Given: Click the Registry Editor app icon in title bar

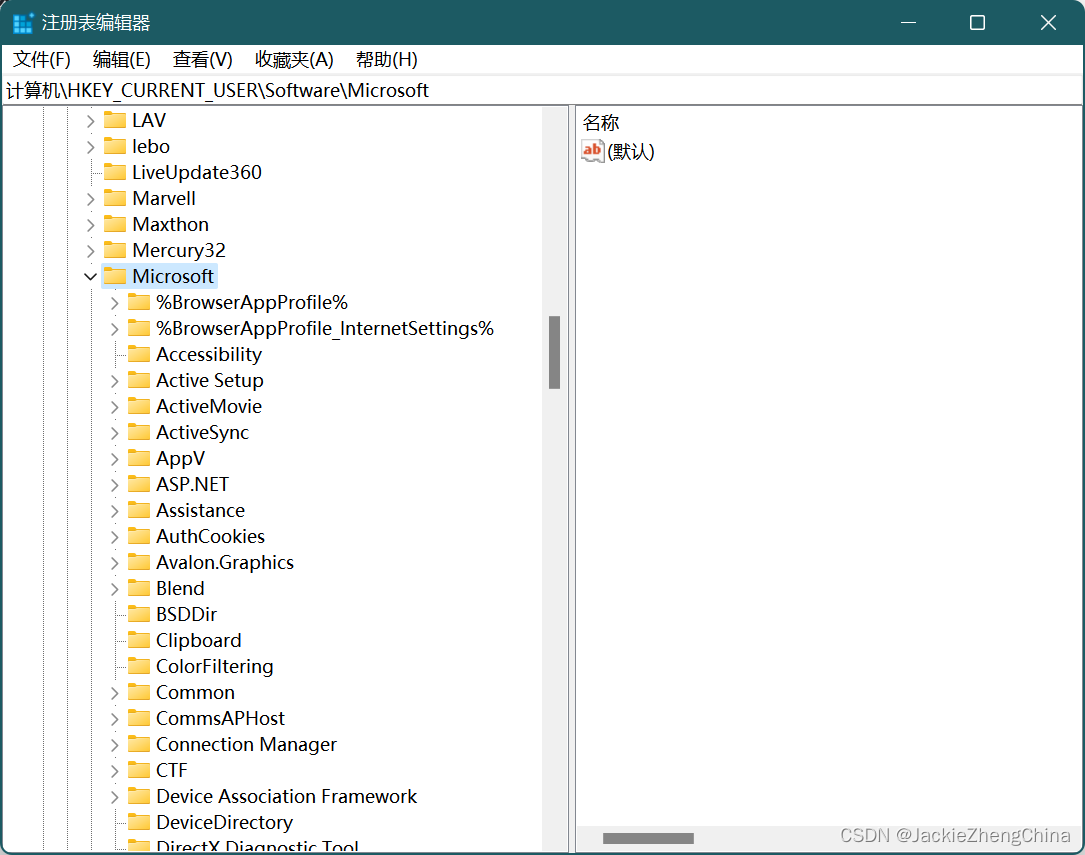Looking at the screenshot, I should [23, 23].
